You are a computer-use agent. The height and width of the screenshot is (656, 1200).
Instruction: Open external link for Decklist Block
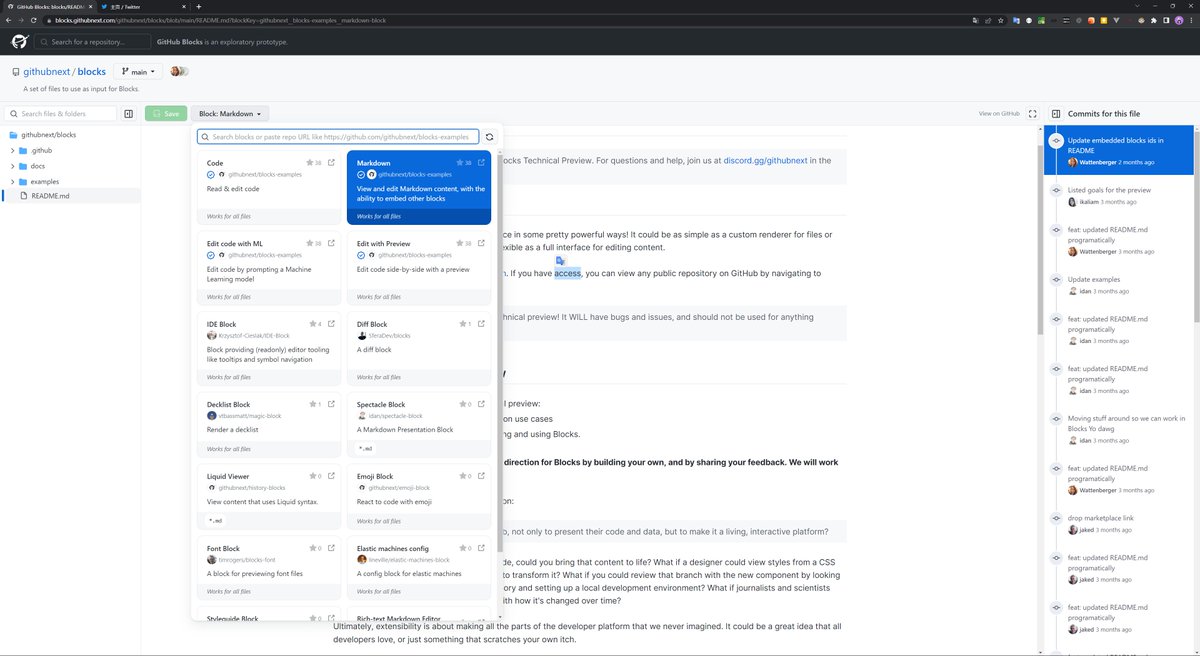pyautogui.click(x=331, y=404)
